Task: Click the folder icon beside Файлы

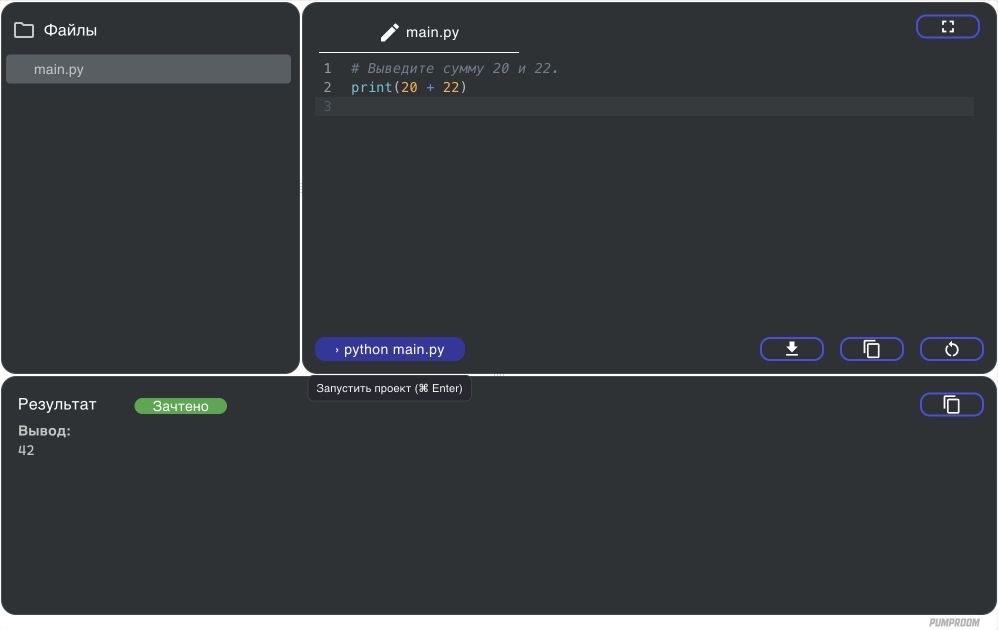Action: (x=24, y=30)
